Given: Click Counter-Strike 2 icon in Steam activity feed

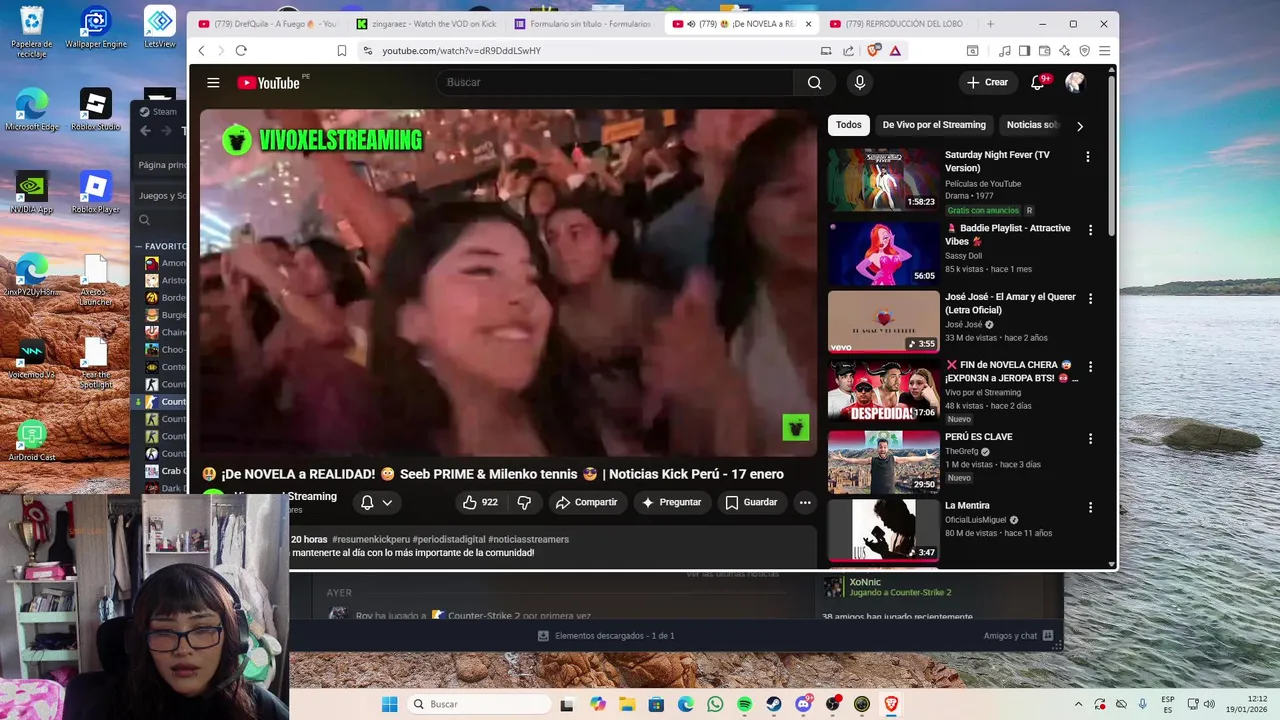Looking at the screenshot, I should click(x=438, y=616).
